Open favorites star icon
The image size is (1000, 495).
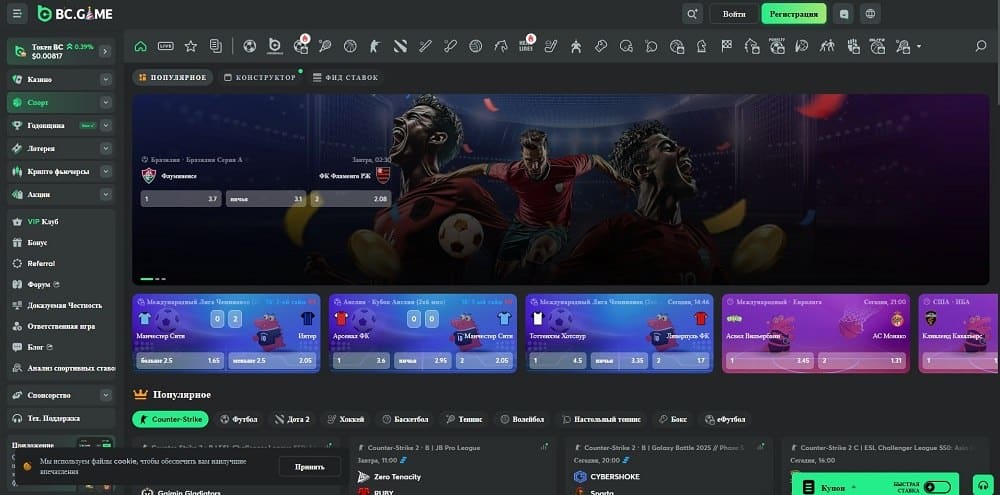pos(191,46)
